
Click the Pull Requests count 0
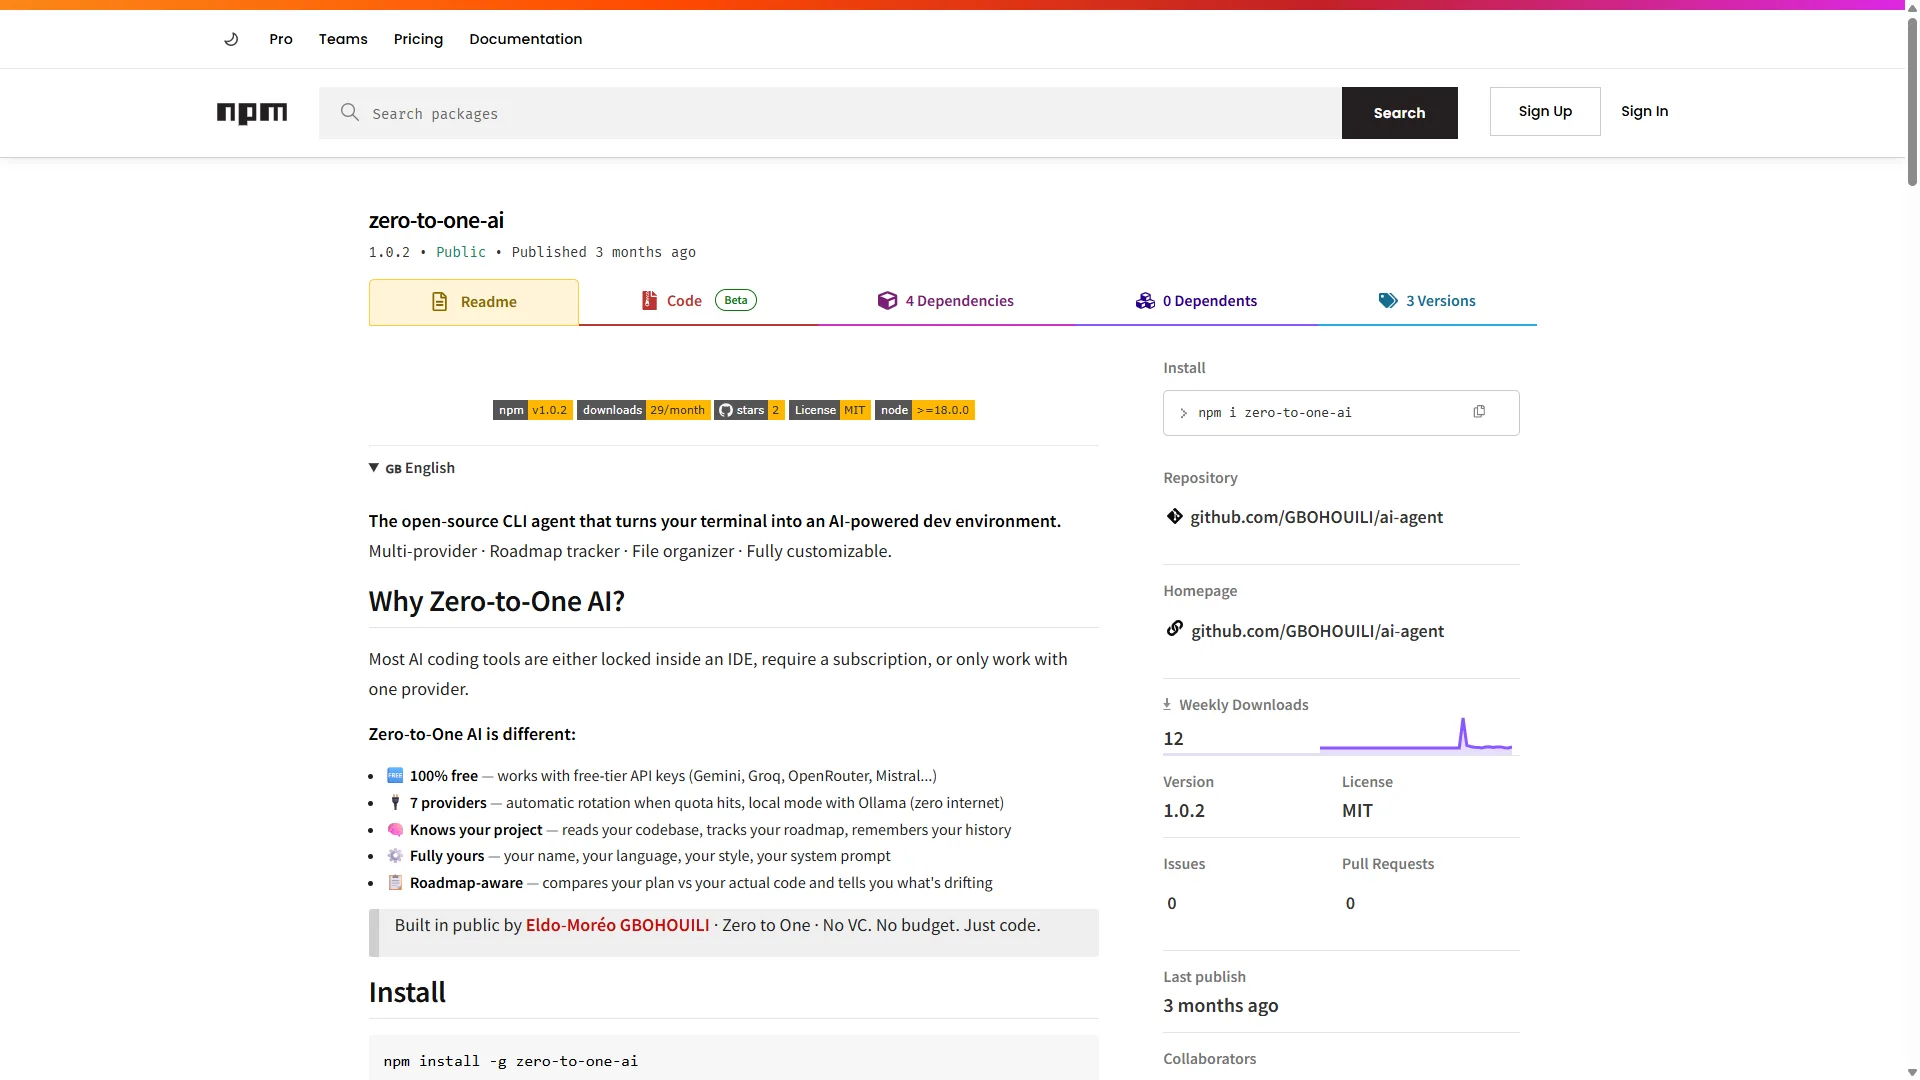(1350, 903)
